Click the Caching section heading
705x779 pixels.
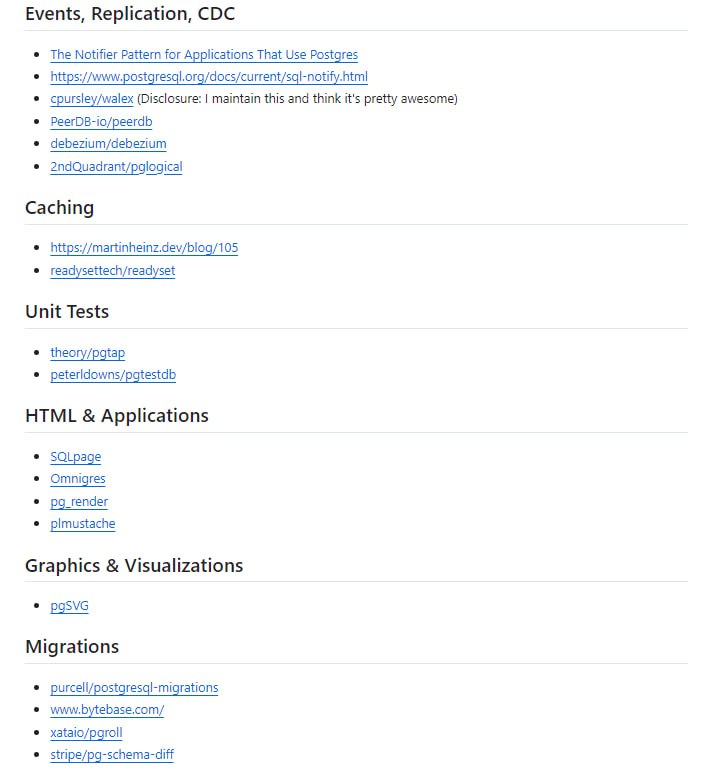[59, 208]
